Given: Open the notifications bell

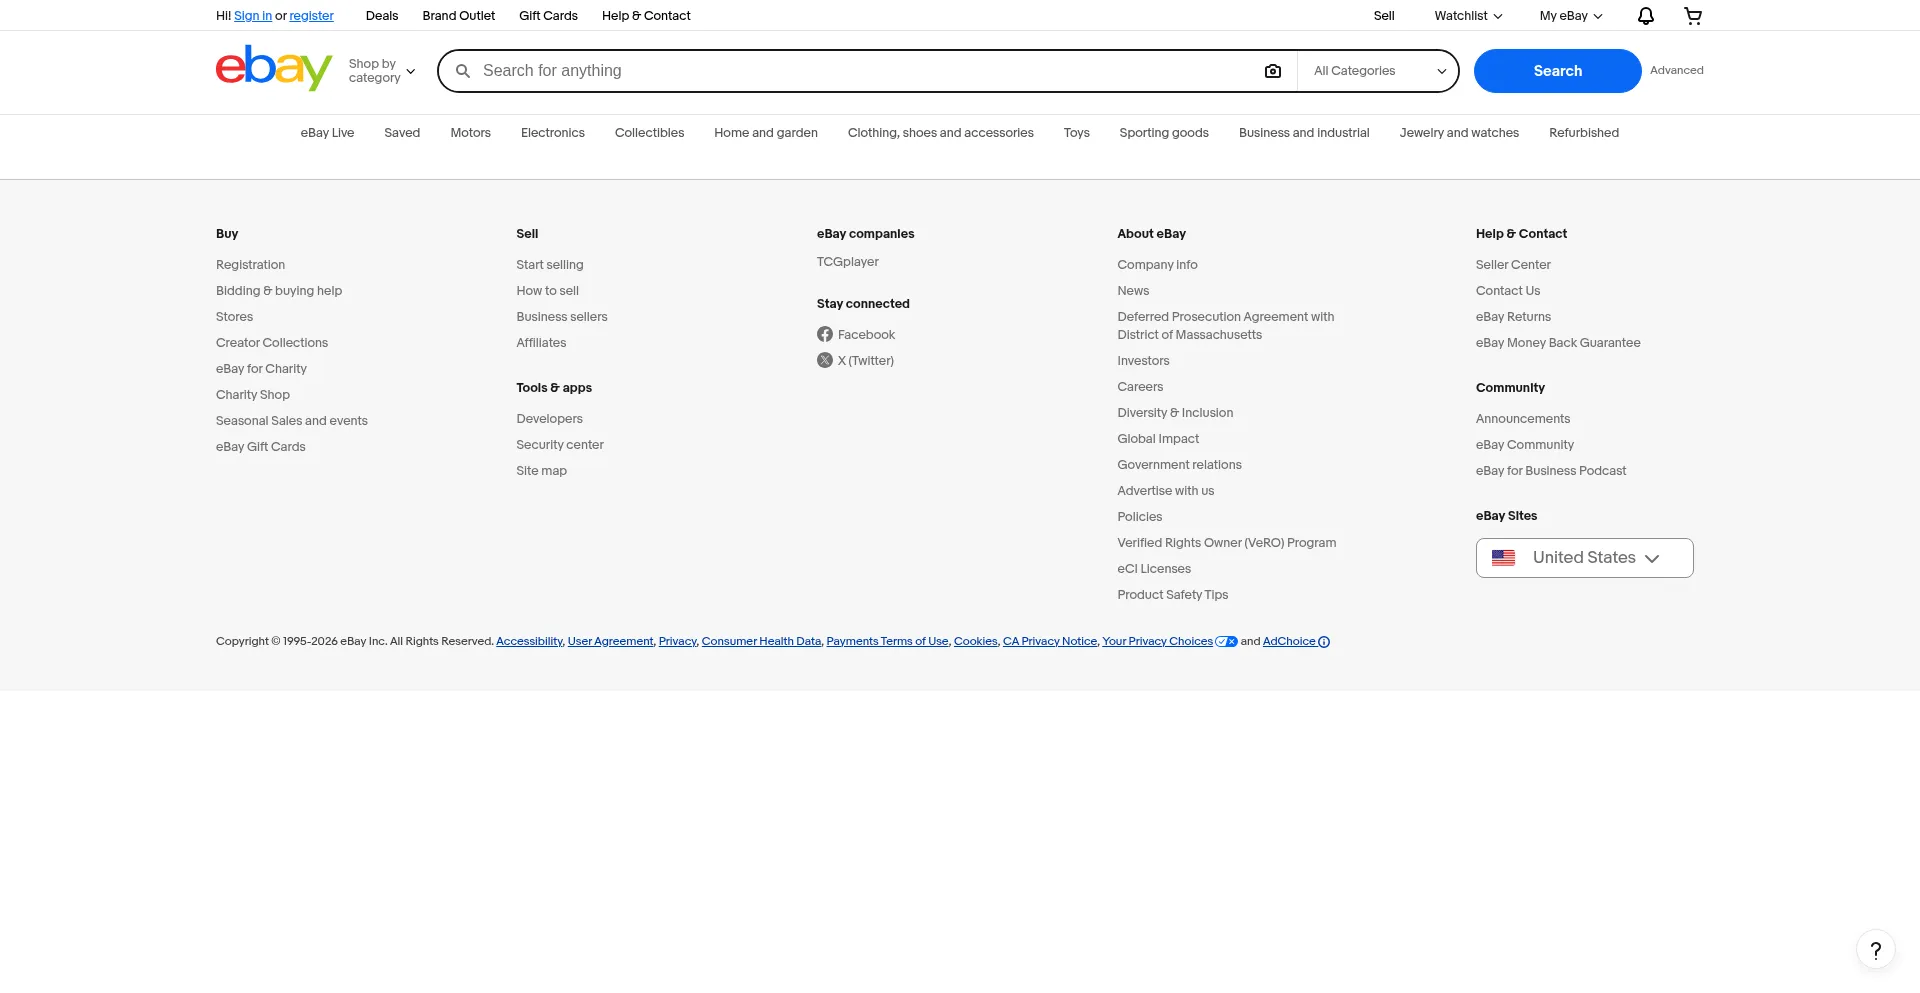Looking at the screenshot, I should 1645,16.
